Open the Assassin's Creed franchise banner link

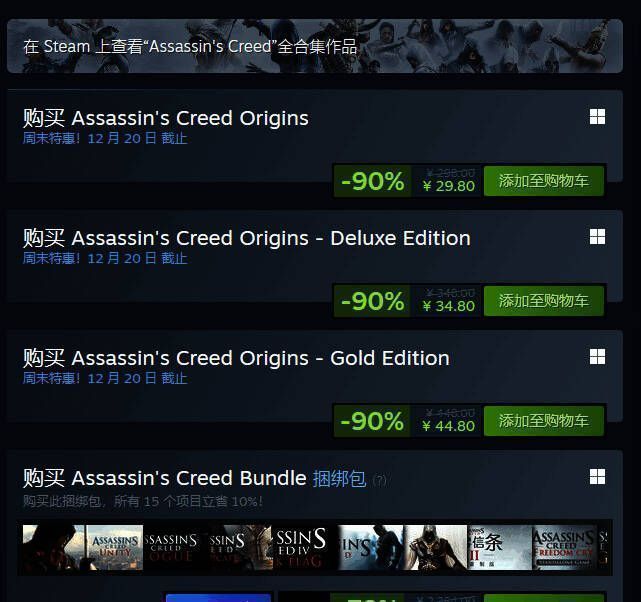point(190,46)
